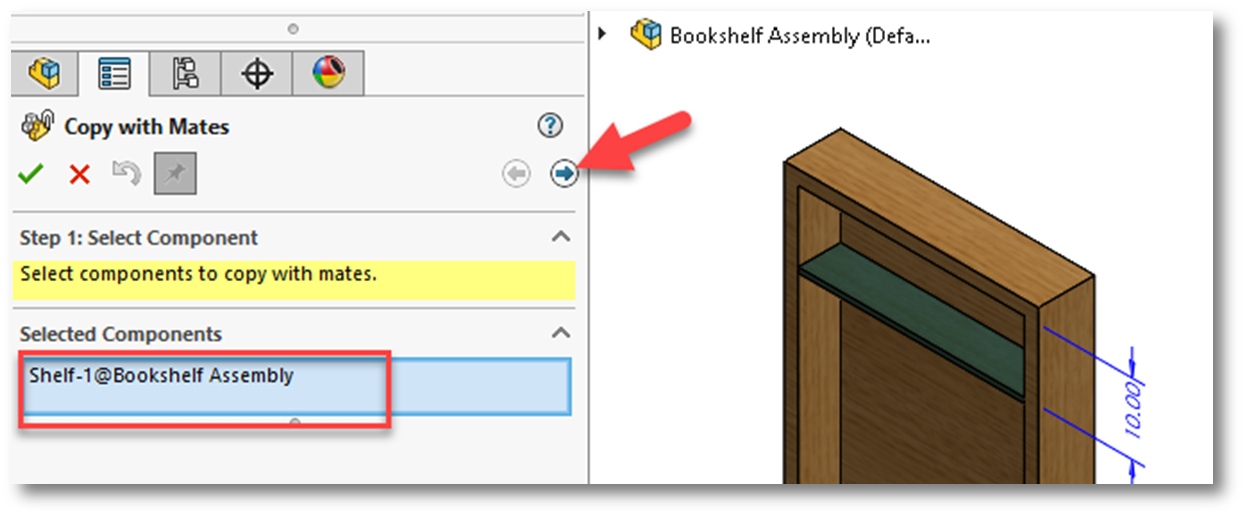The image size is (1245, 516).
Task: Collapse Step 1: Select Component section
Action: click(561, 237)
